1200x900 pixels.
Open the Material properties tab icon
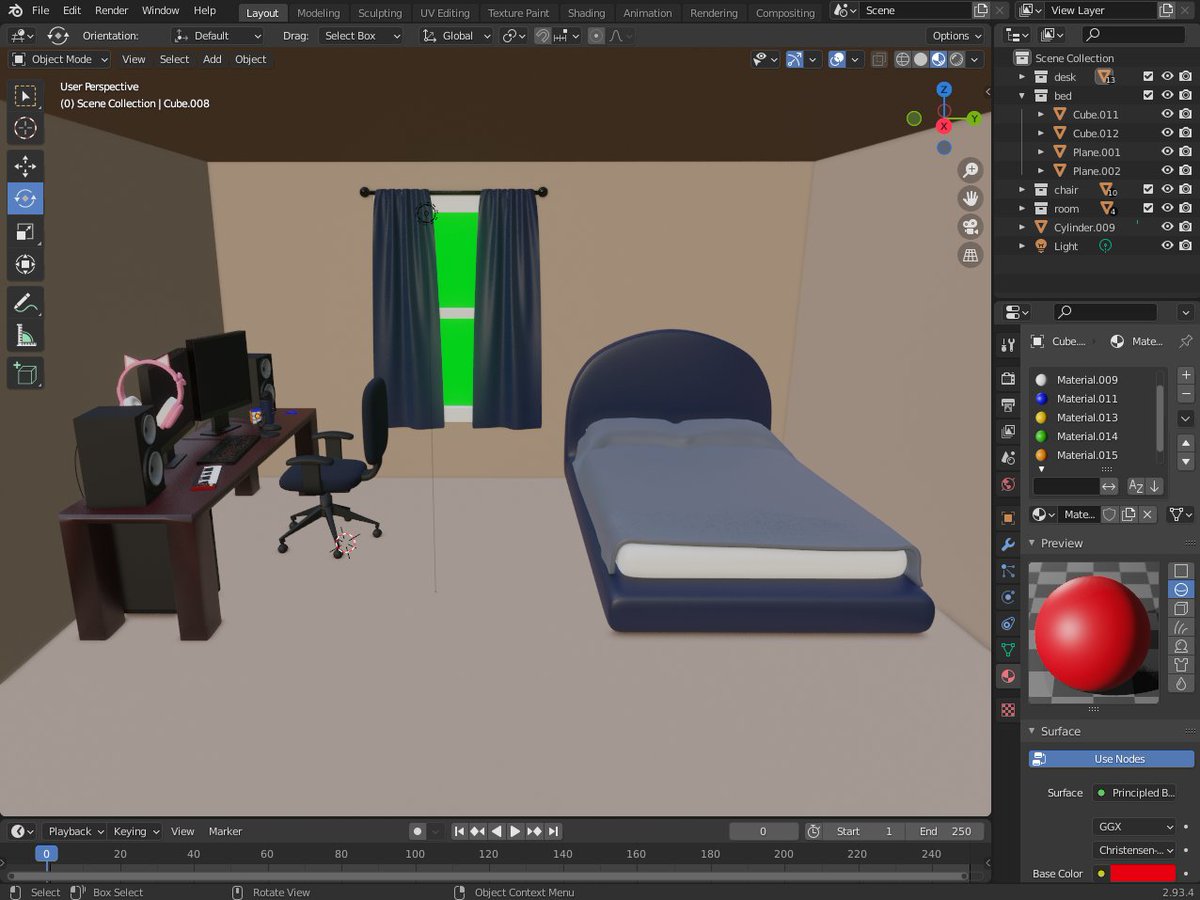pos(1008,676)
